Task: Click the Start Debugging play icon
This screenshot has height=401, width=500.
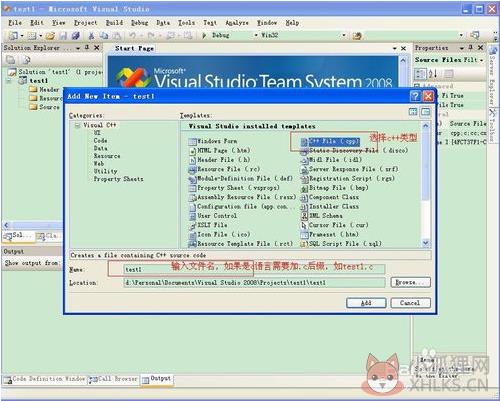Action: [x=204, y=35]
